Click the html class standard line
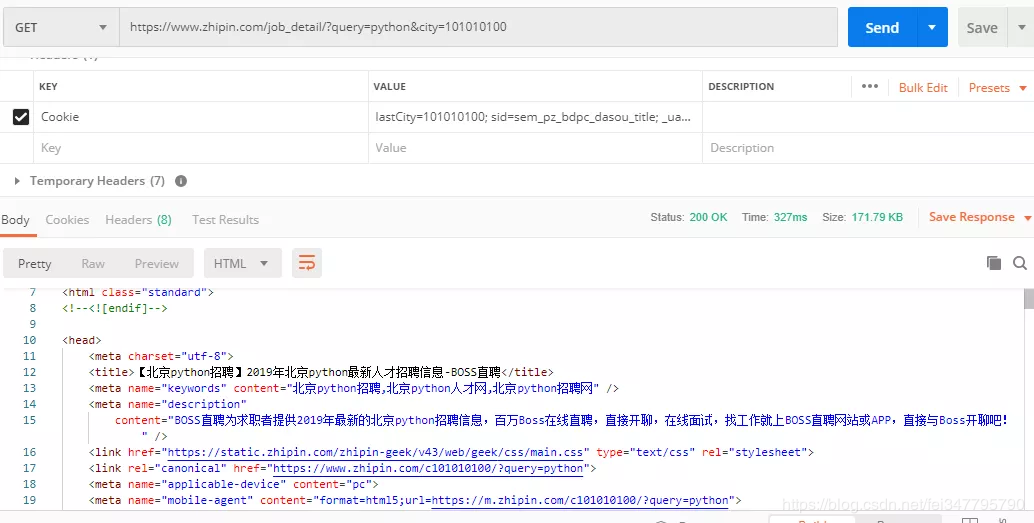Viewport: 1034px width, 523px height. tap(138, 292)
